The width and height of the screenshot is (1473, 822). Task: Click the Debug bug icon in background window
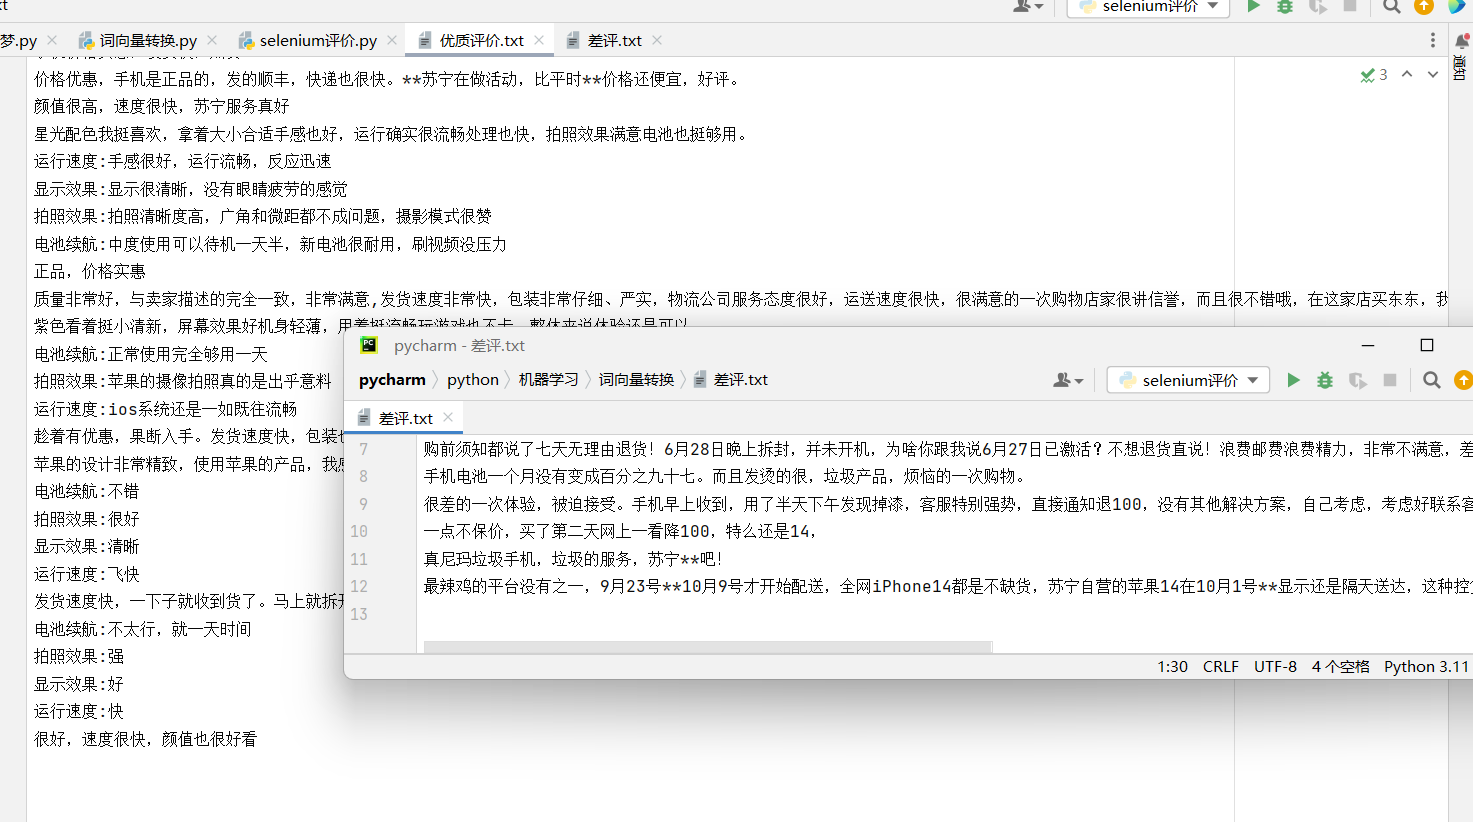coord(1285,6)
